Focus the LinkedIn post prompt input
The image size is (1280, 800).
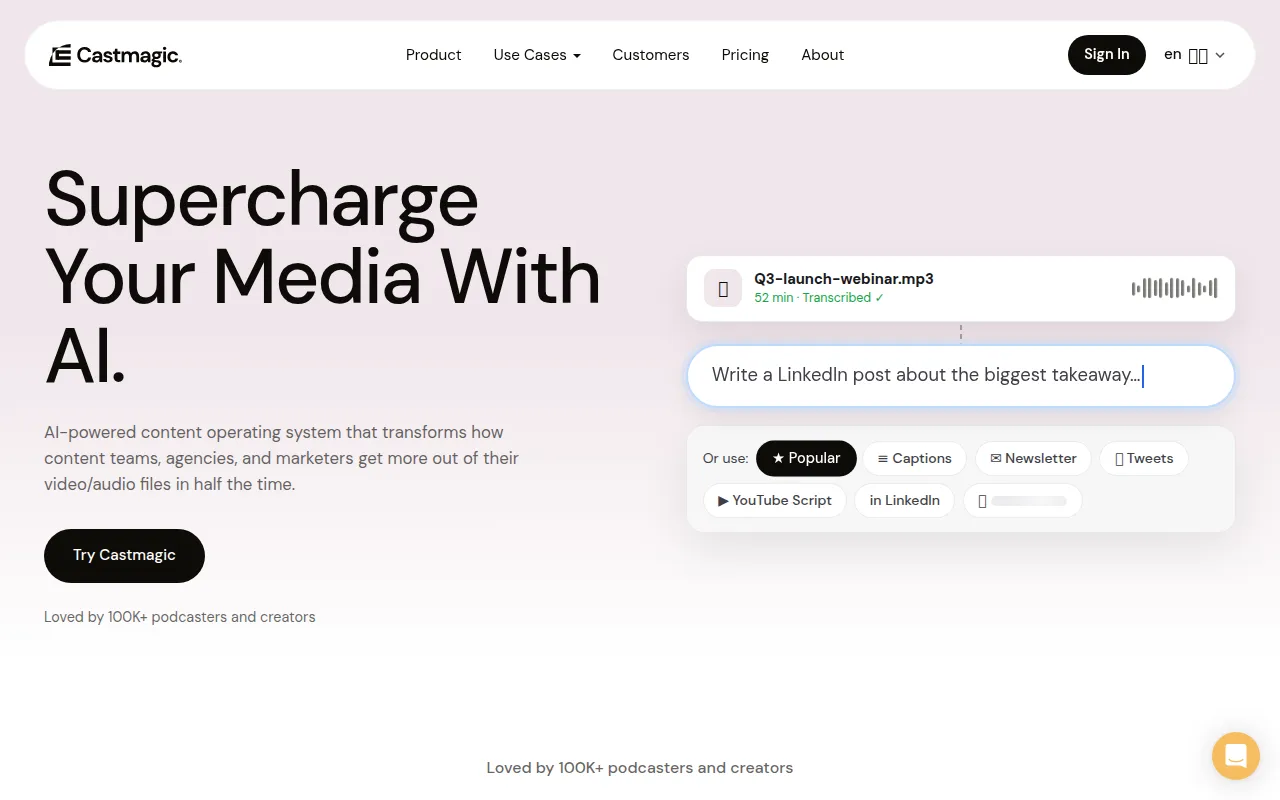click(x=961, y=376)
